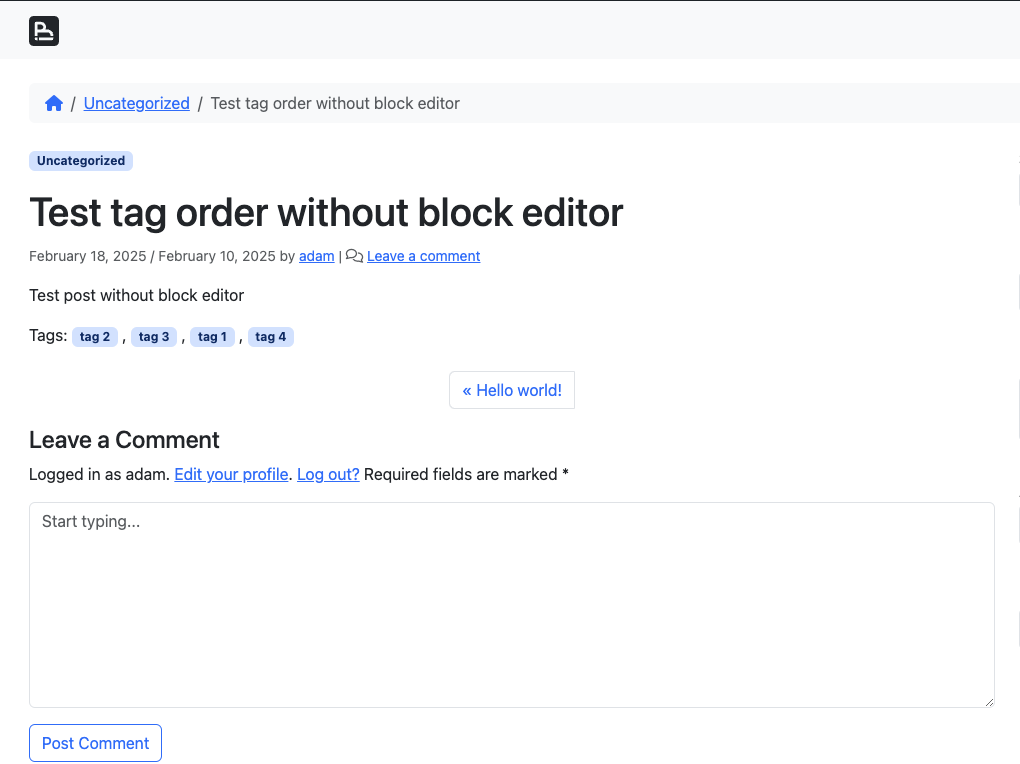1020x764 pixels.
Task: Click the speech bubbles comment icon
Action: (x=354, y=256)
